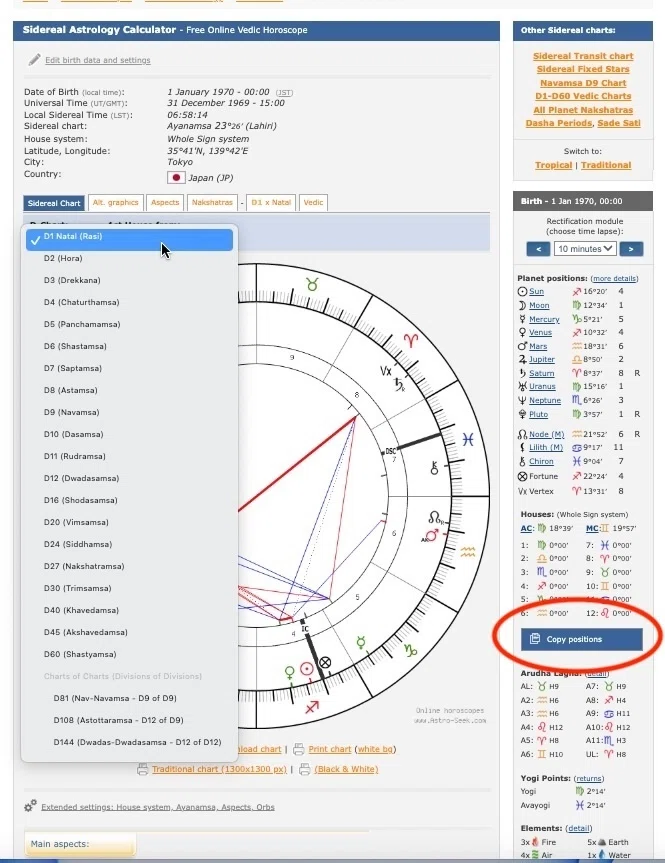Open D1-D60 Vedic Charts link
The width and height of the screenshot is (665, 863).
point(583,96)
